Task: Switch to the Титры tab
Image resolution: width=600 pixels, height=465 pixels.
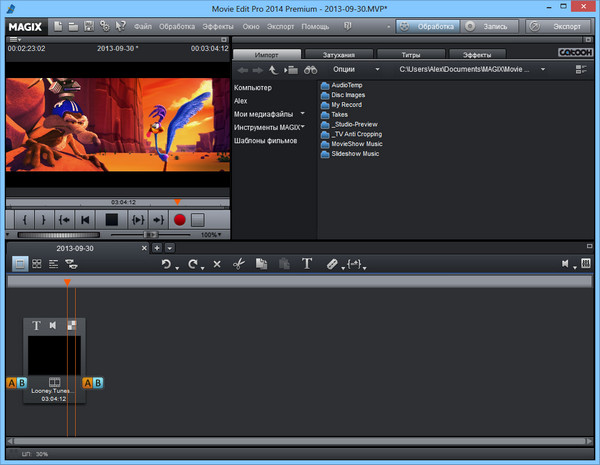Action: 411,54
